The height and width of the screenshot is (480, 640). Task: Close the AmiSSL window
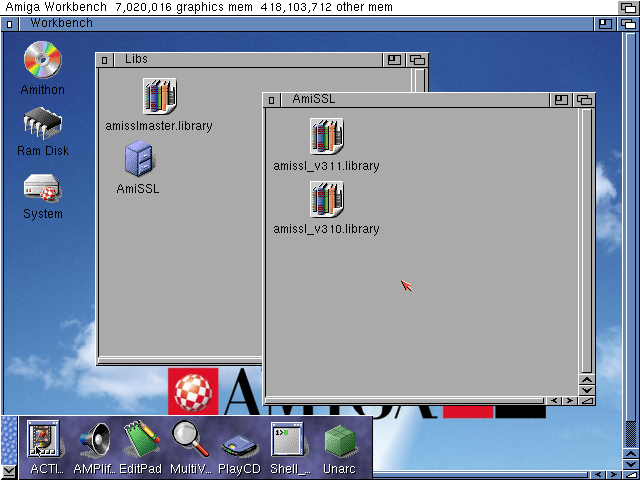272,100
